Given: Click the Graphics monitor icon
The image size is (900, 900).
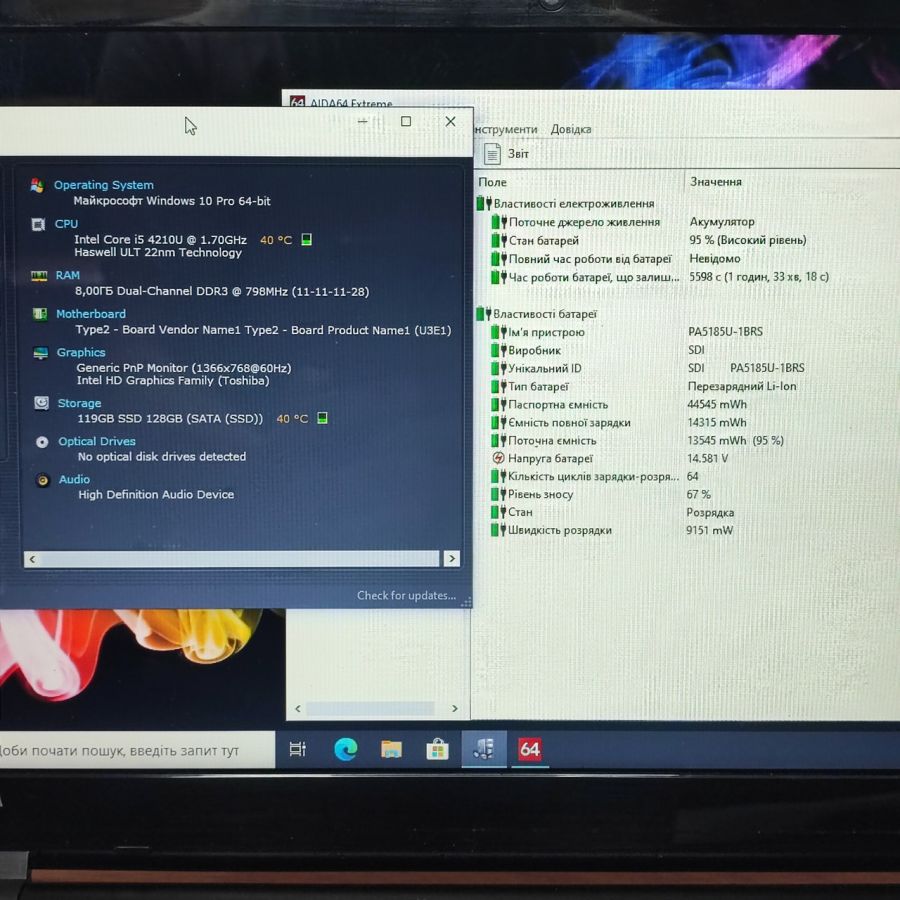Looking at the screenshot, I should pos(40,353).
